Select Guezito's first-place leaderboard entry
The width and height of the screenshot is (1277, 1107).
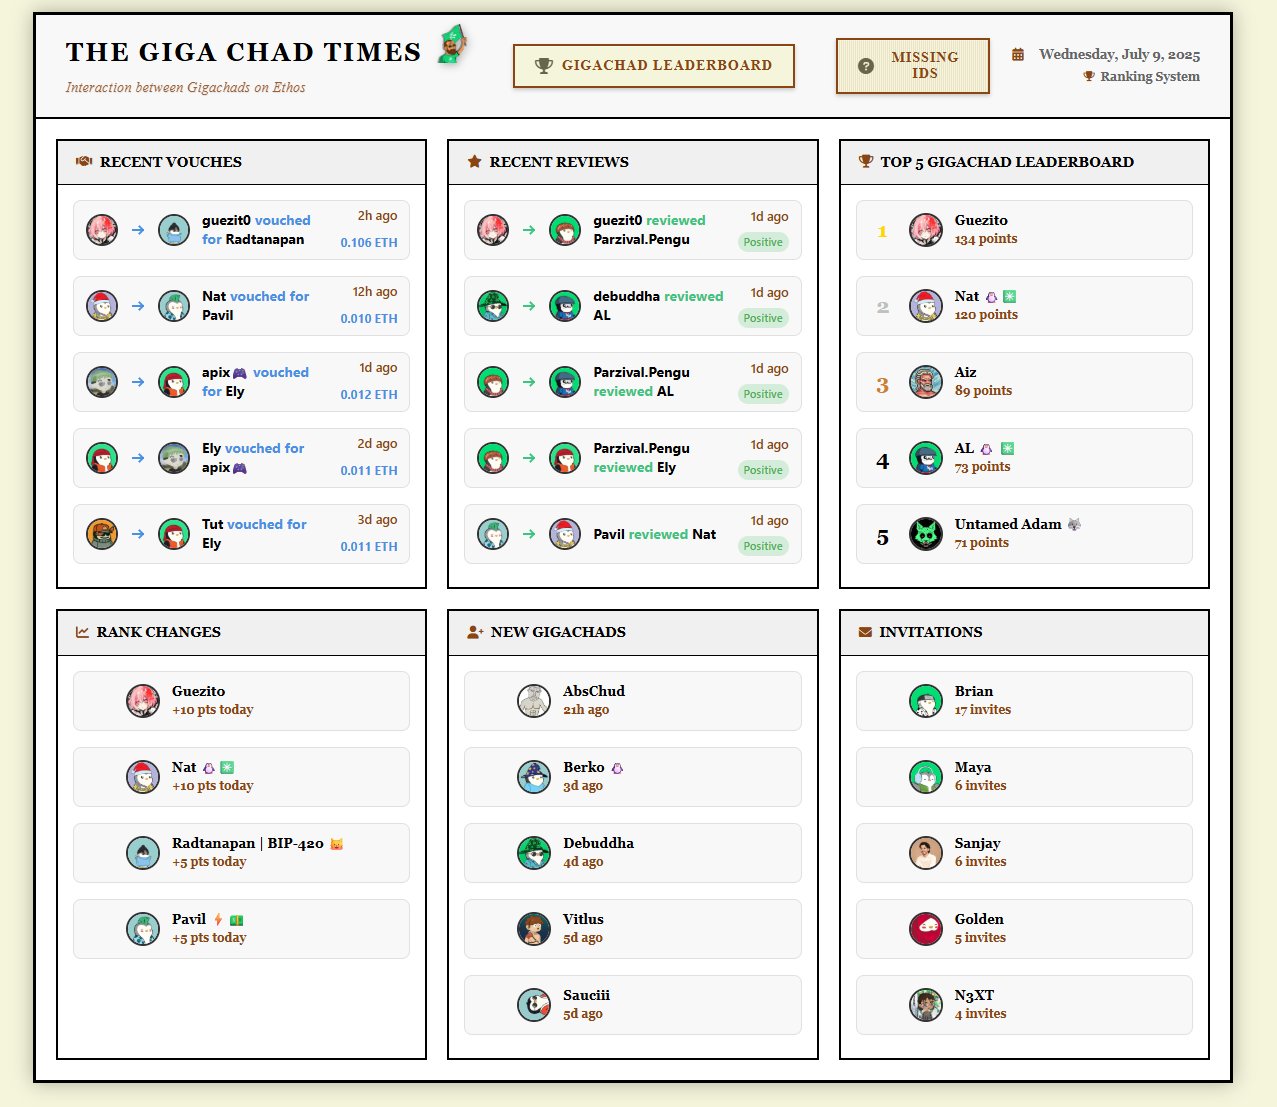(1024, 230)
